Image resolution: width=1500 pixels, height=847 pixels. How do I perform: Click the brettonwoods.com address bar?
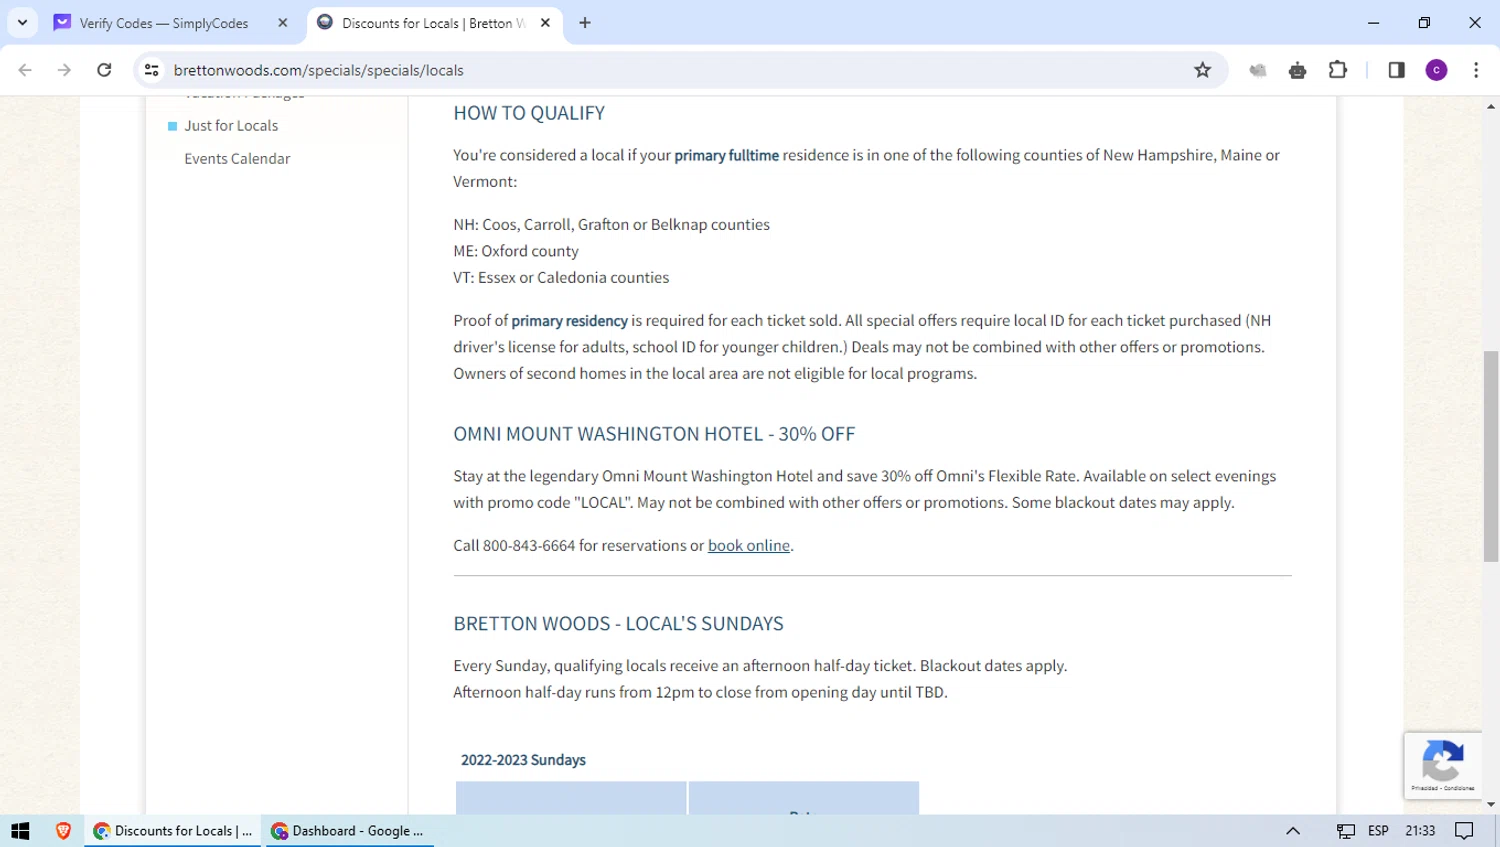click(x=680, y=70)
